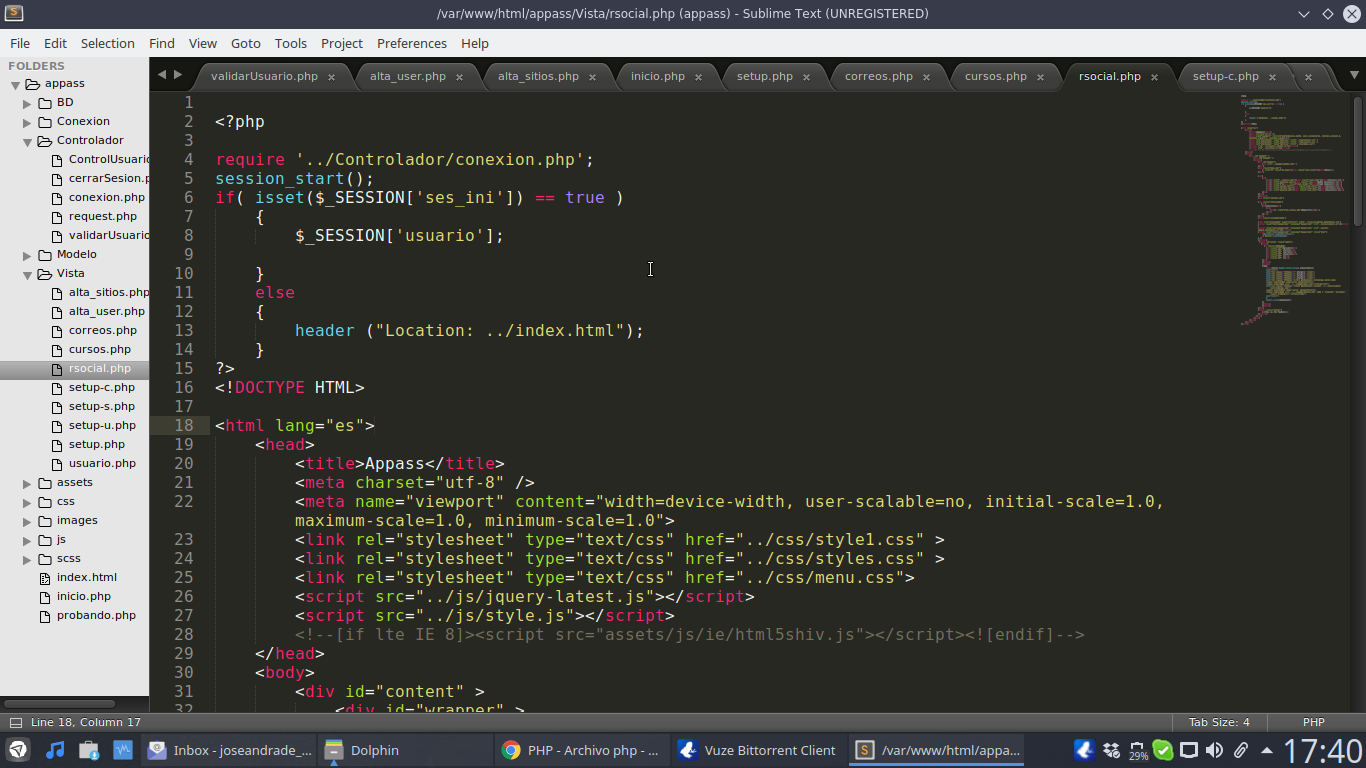Click the Sublime Text icon in title bar
This screenshot has height=768, width=1366.
[13, 13]
